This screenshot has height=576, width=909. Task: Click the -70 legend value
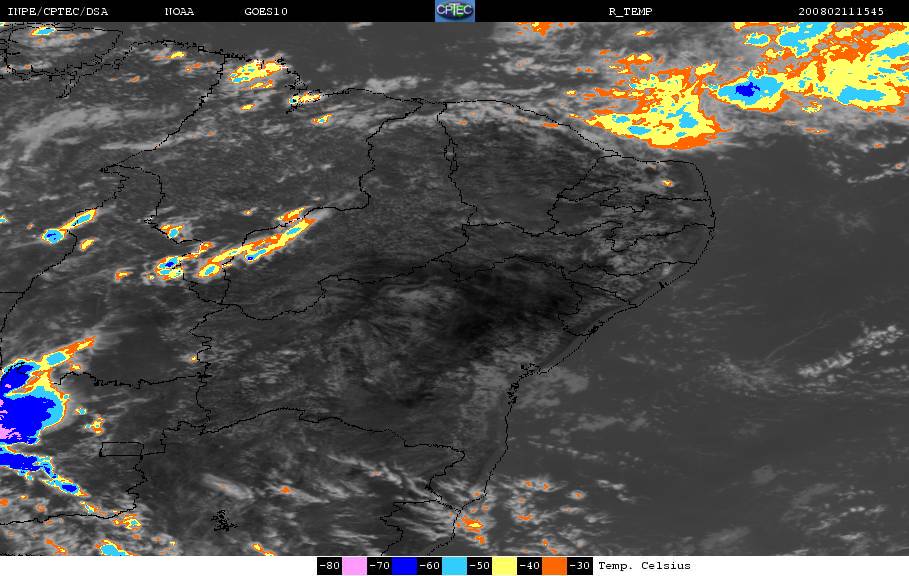click(379, 566)
